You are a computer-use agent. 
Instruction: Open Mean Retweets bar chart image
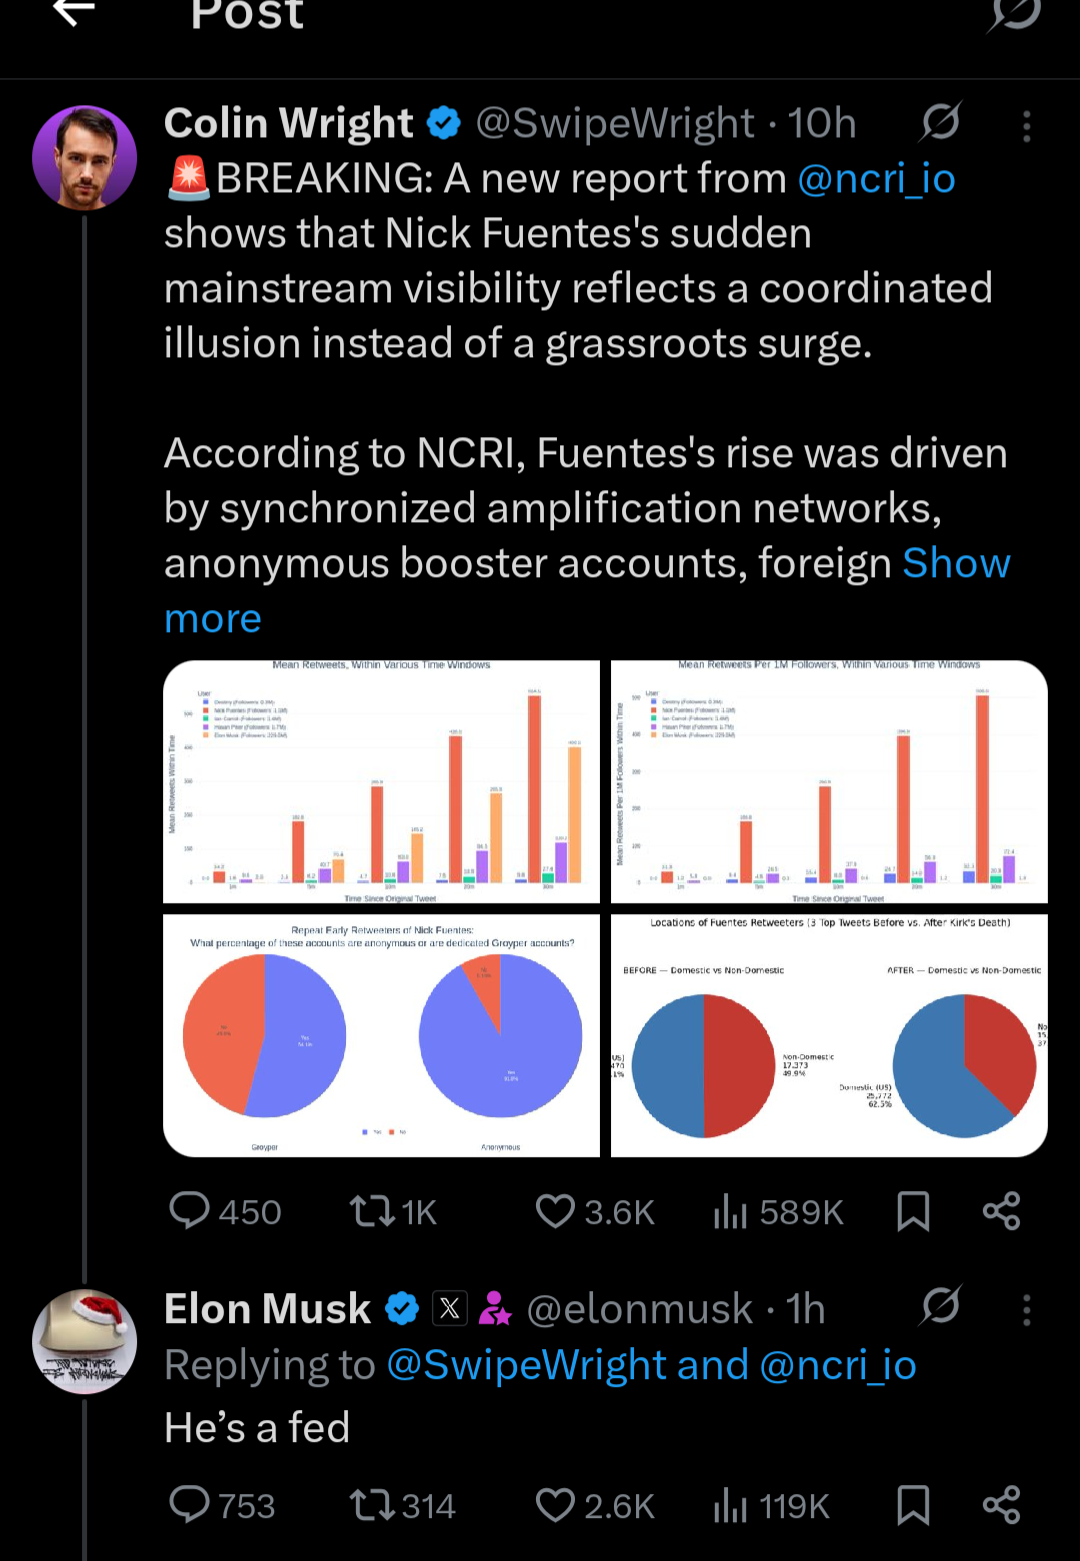coord(381,782)
